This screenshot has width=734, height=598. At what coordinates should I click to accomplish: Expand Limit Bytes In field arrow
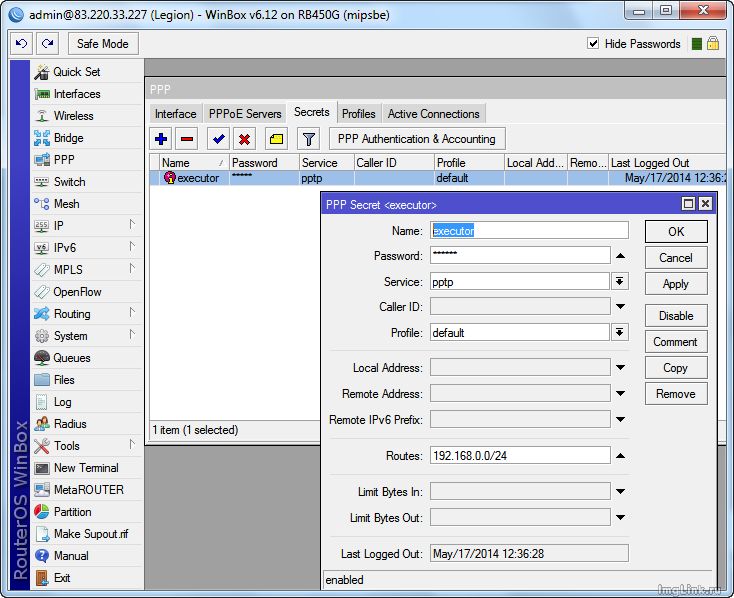pyautogui.click(x=620, y=491)
